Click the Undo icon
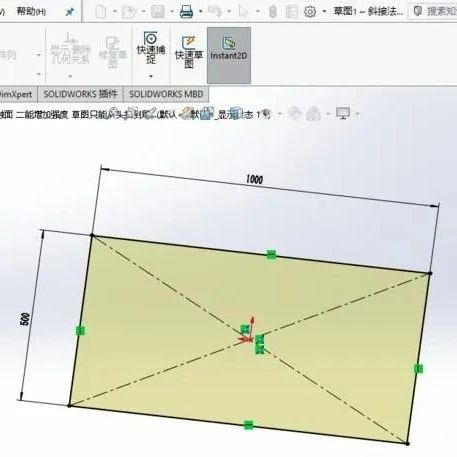 pos(215,12)
